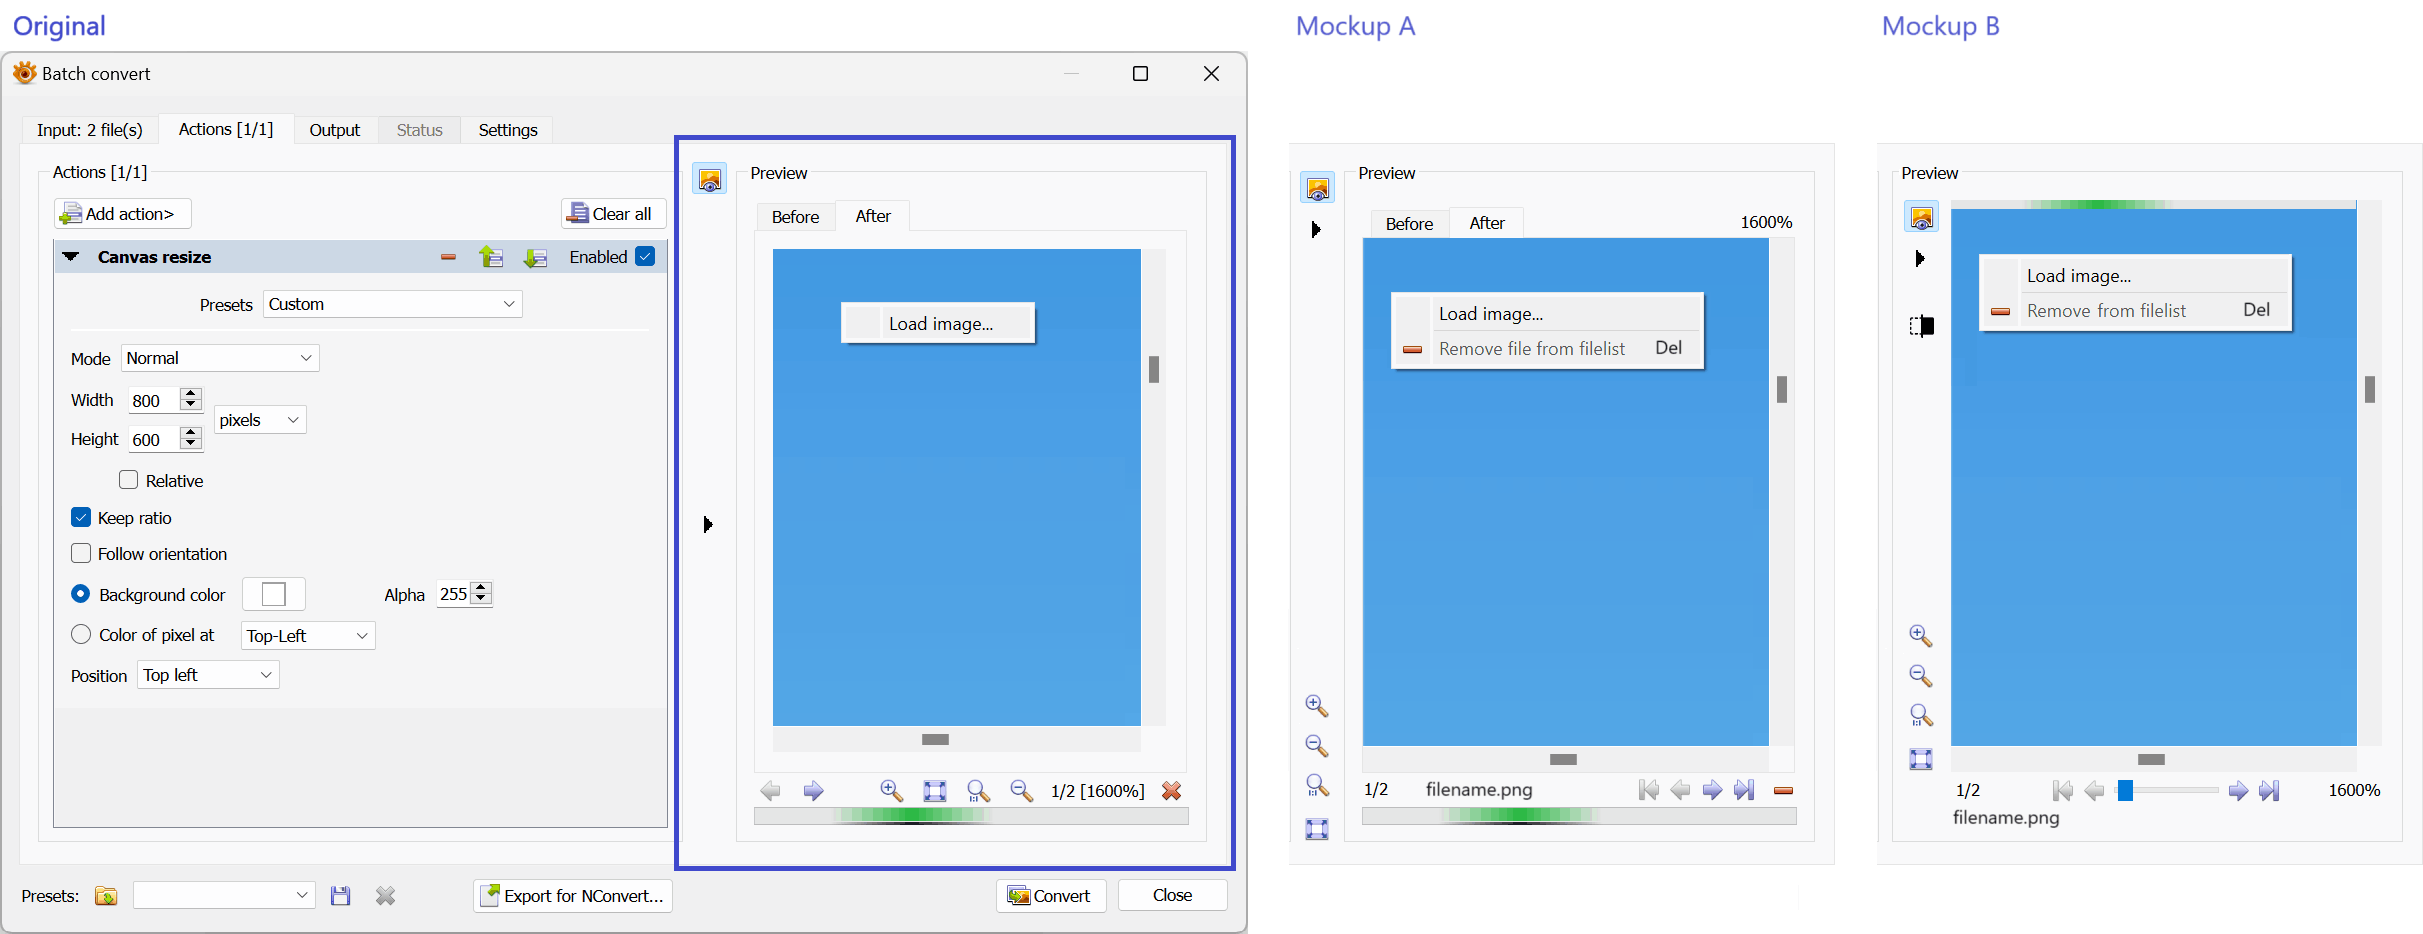This screenshot has width=2423, height=934.
Task: Jump to last image in Mockup A
Action: pyautogui.click(x=1745, y=790)
